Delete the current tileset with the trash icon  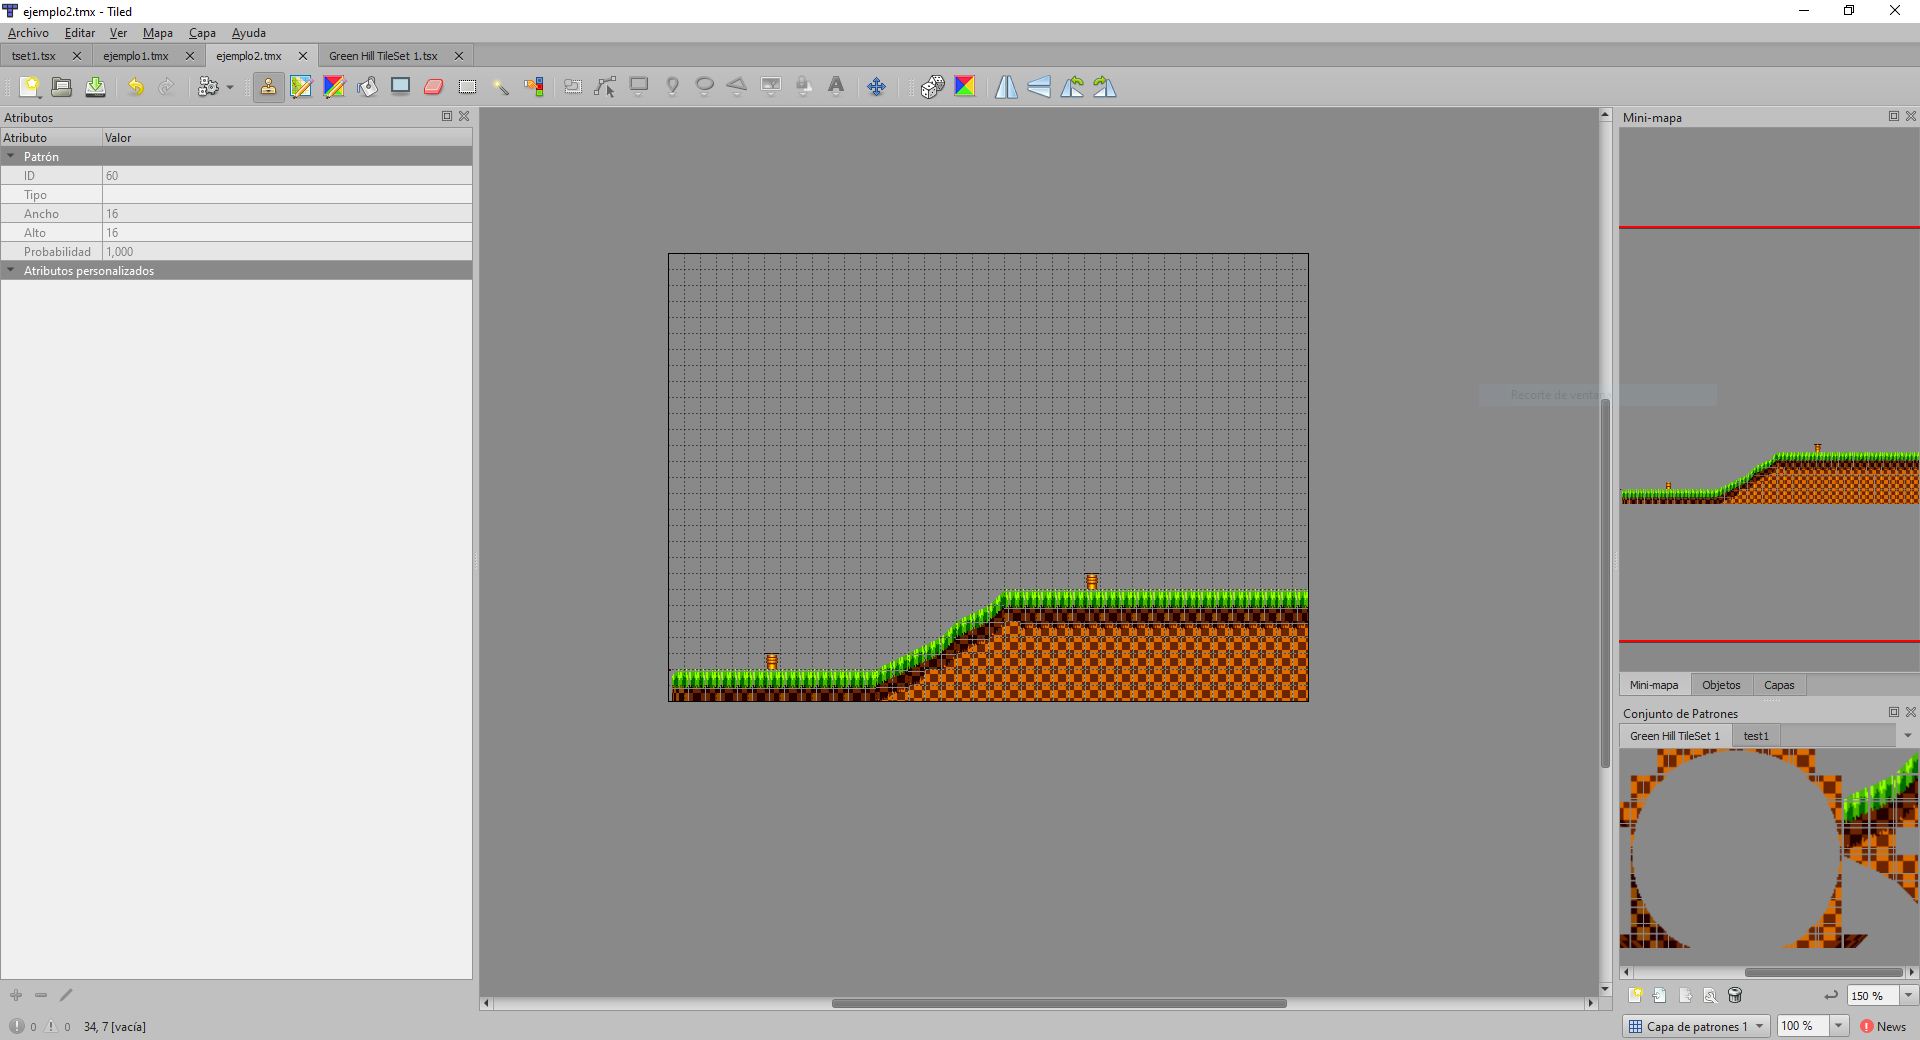1737,995
